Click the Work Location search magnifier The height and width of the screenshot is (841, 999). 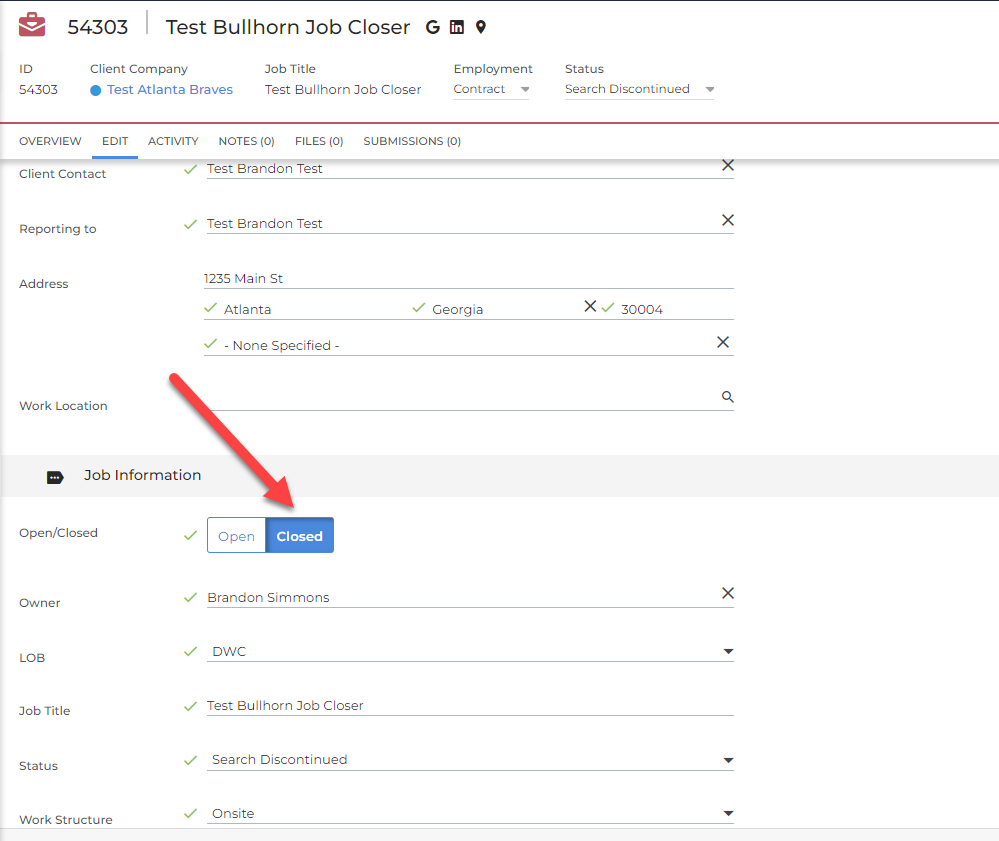(x=728, y=397)
